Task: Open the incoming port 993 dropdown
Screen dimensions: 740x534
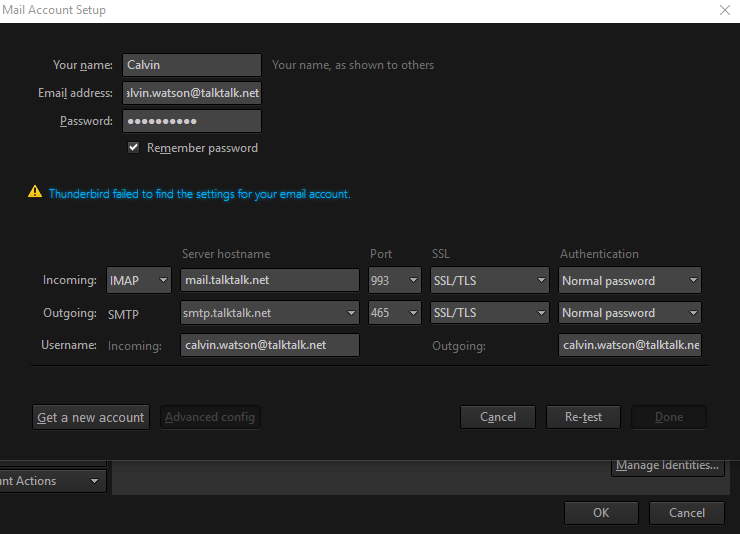Action: tap(395, 280)
